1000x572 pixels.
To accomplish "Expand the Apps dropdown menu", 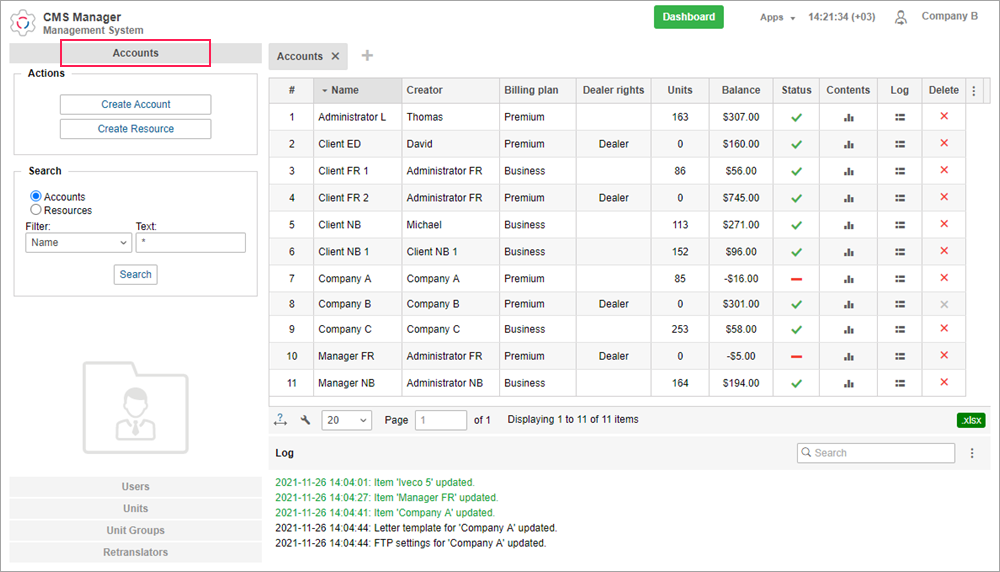I will pos(777,17).
